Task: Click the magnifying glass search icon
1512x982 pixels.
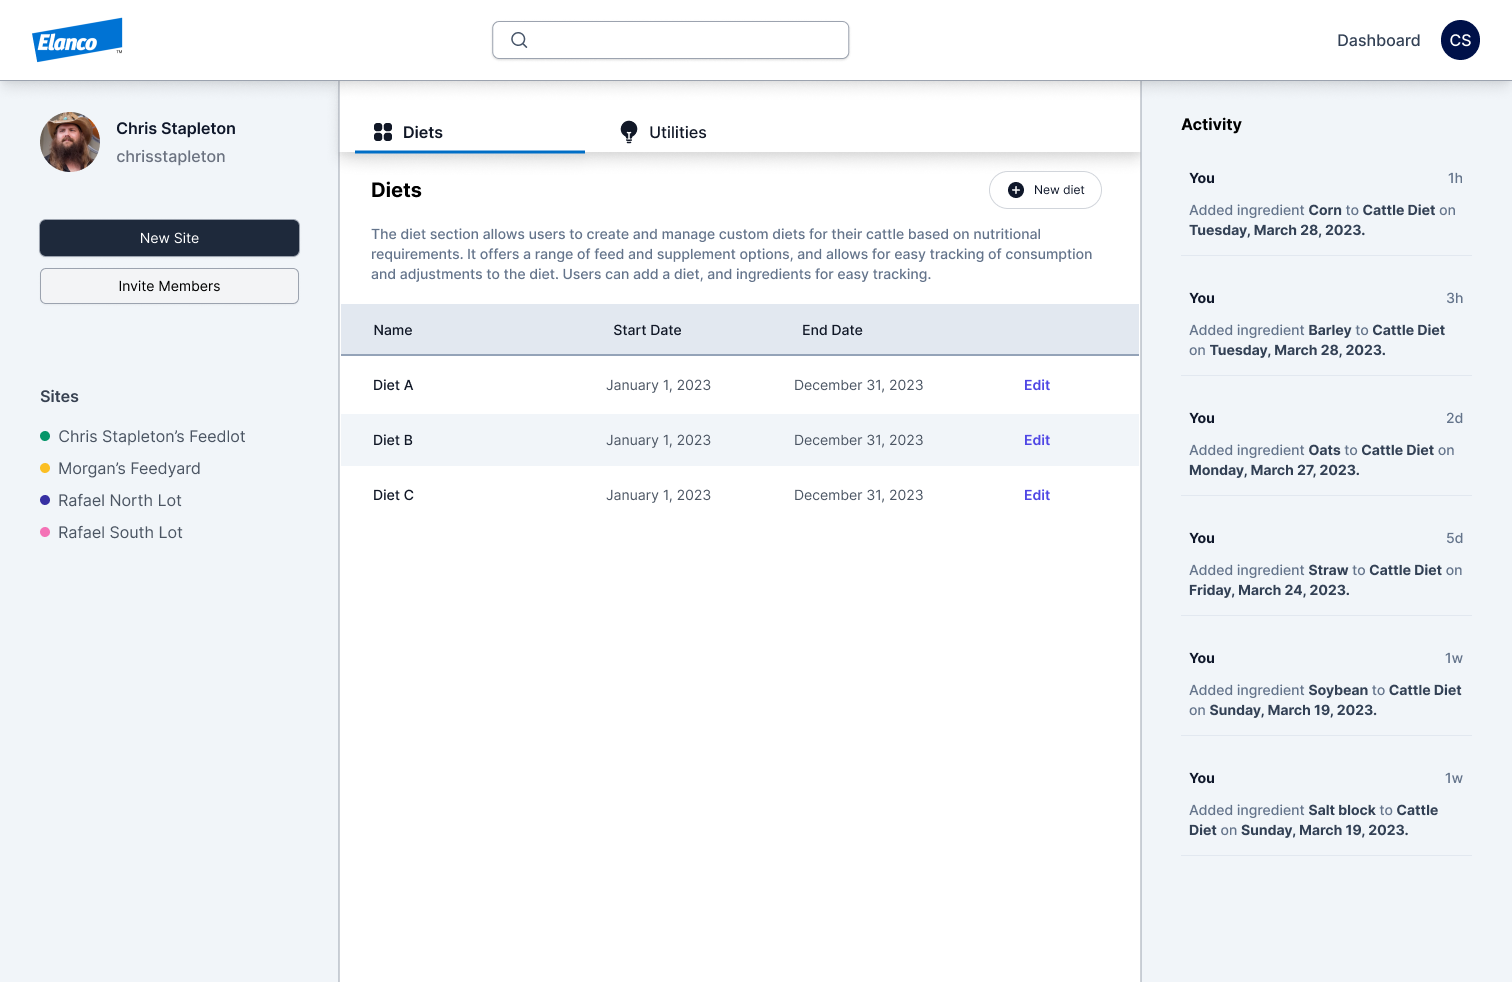Action: (x=519, y=40)
